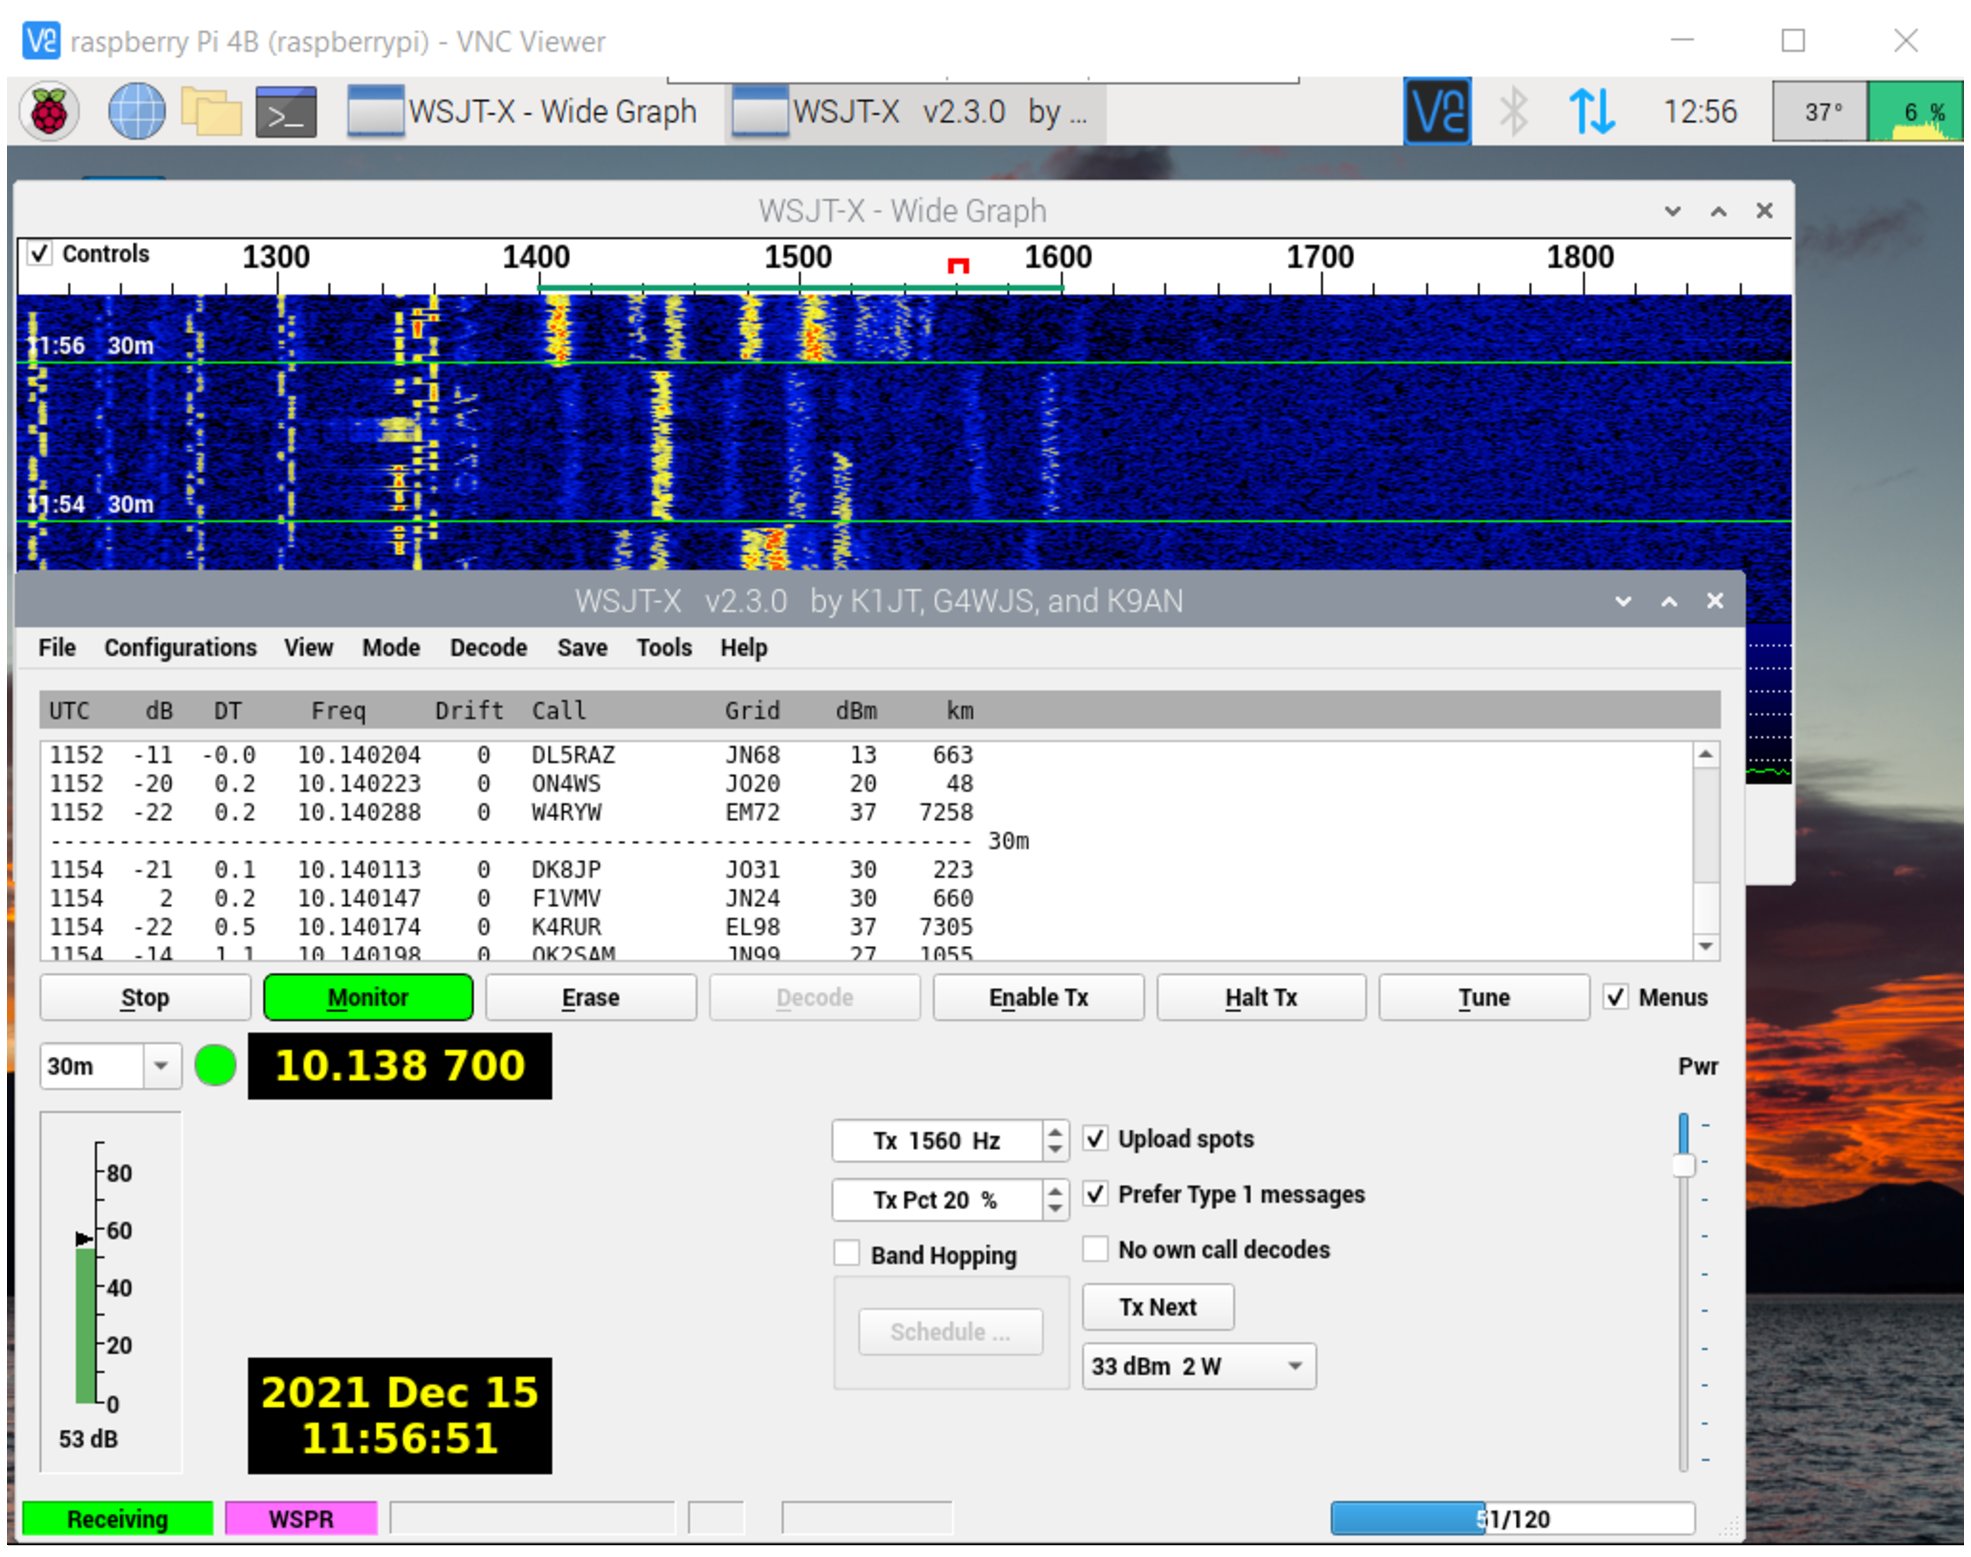Click the 2021 Dec 15 date-time display
This screenshot has width=1971, height=1557.
(x=400, y=1415)
